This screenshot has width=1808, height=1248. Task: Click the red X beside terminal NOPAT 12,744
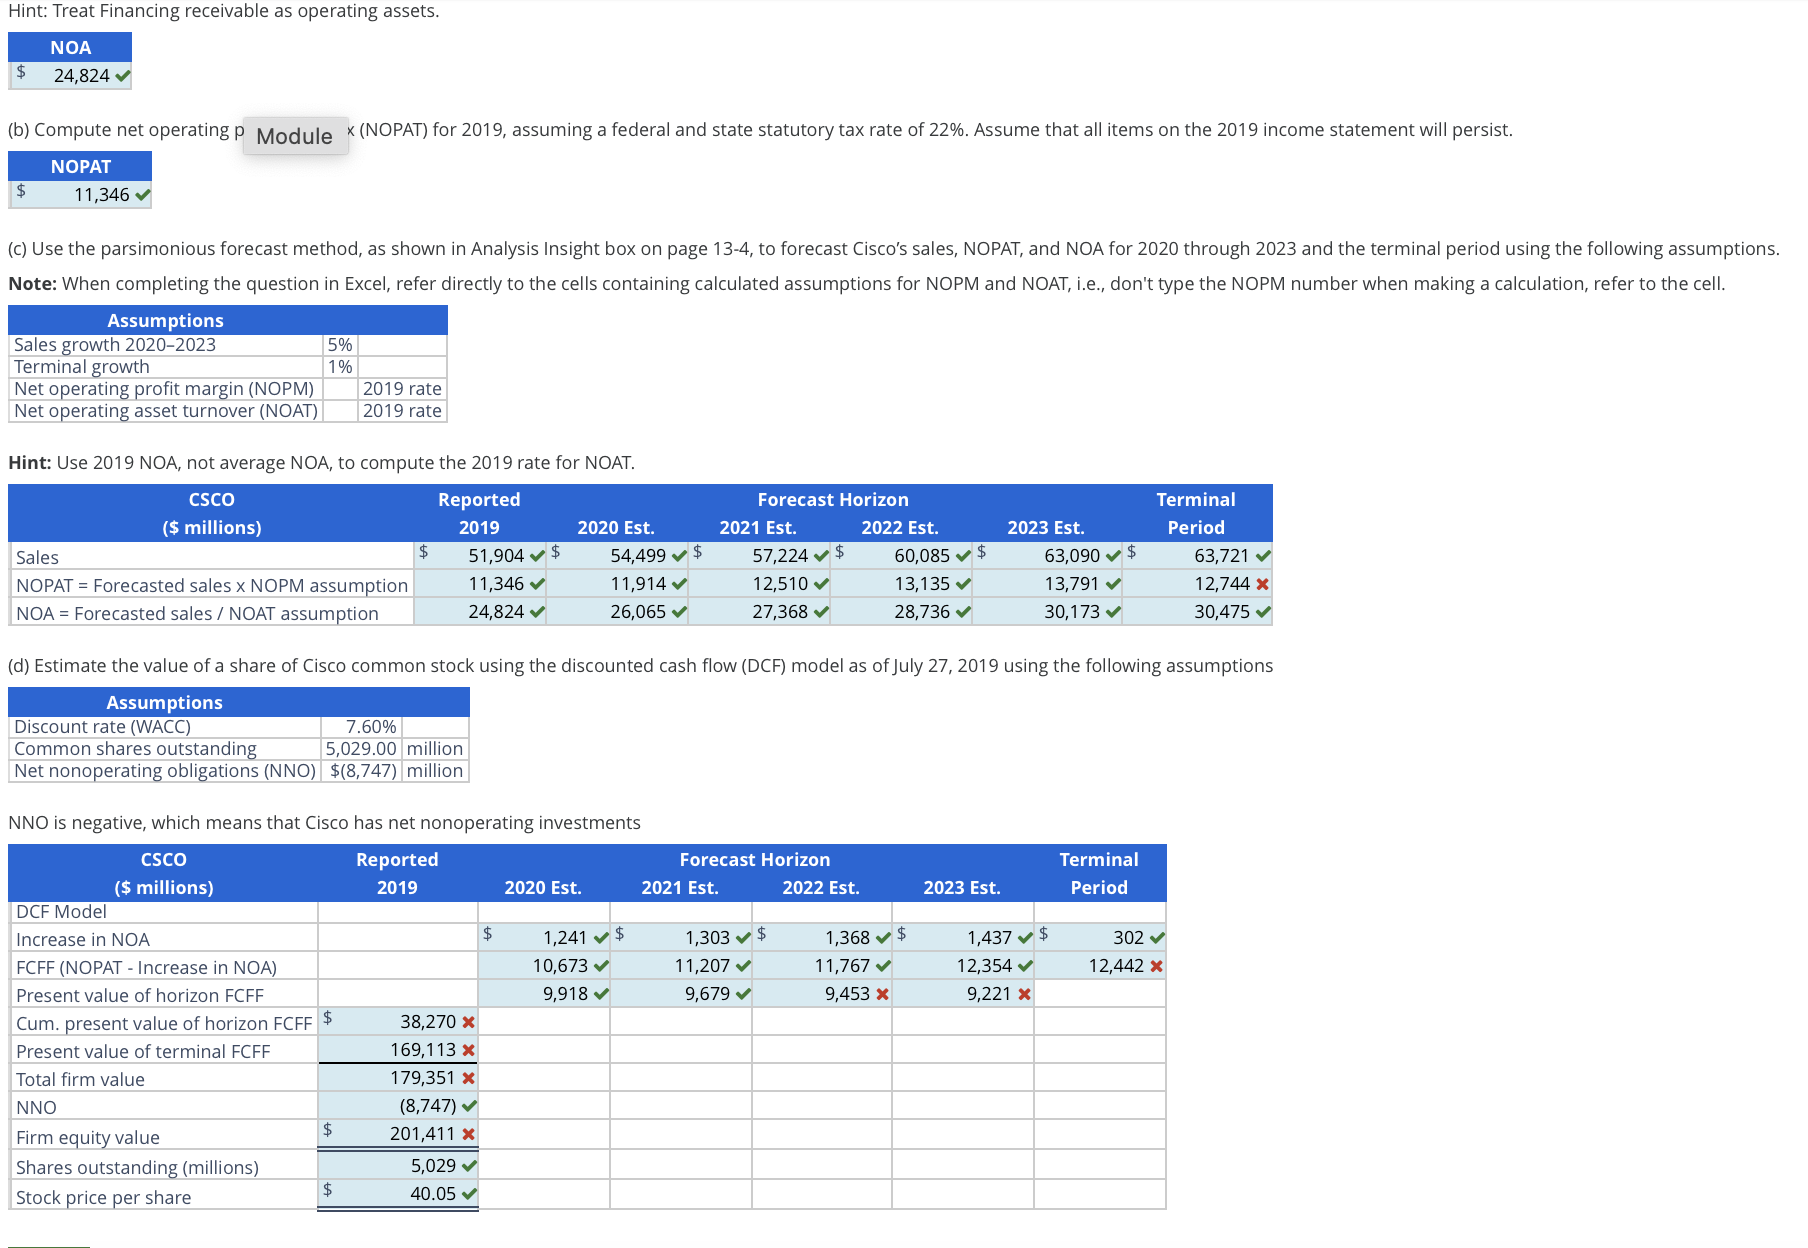tap(1261, 584)
